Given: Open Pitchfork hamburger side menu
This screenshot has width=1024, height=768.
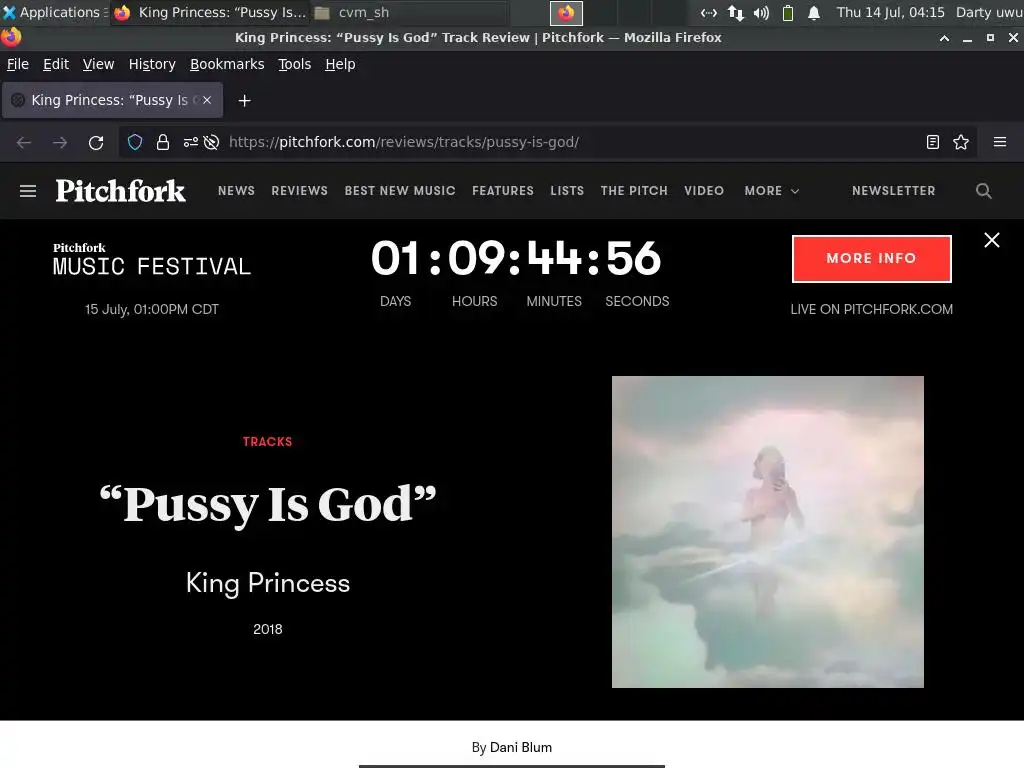Looking at the screenshot, I should point(28,191).
